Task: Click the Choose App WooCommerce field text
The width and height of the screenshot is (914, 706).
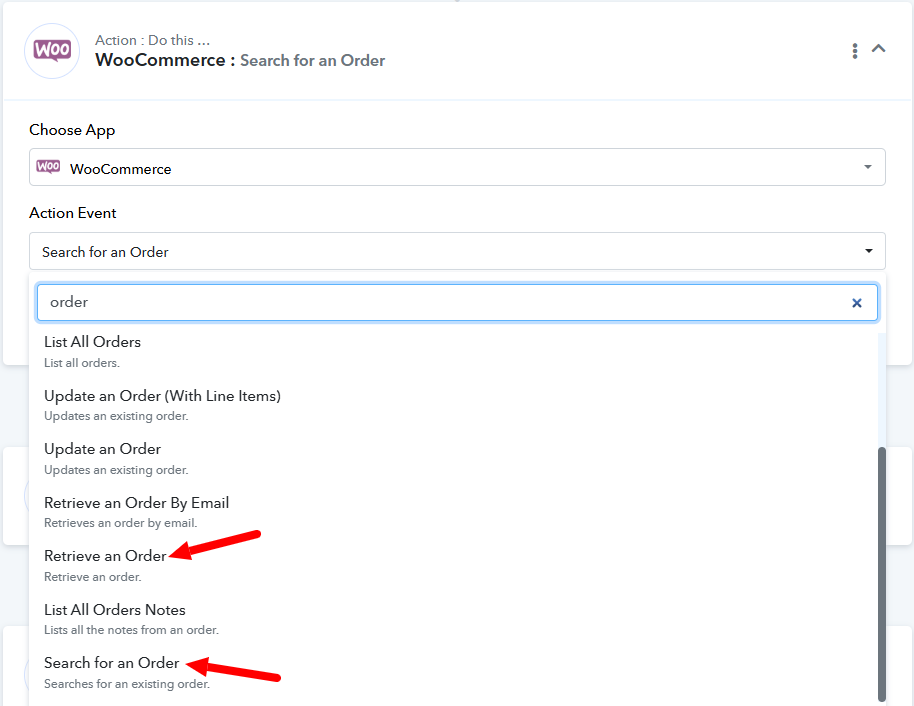Action: (121, 169)
